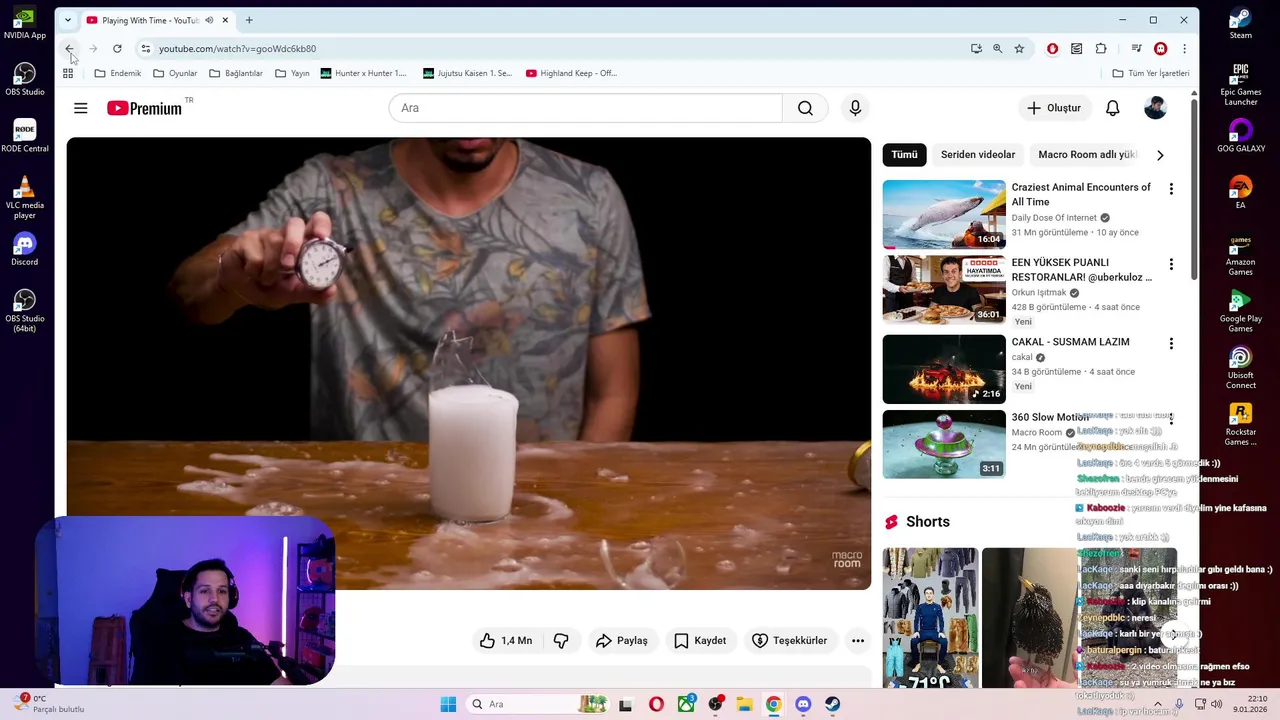Open 360 Slow Motion thumbnail
The image size is (1280, 720).
[x=944, y=444]
